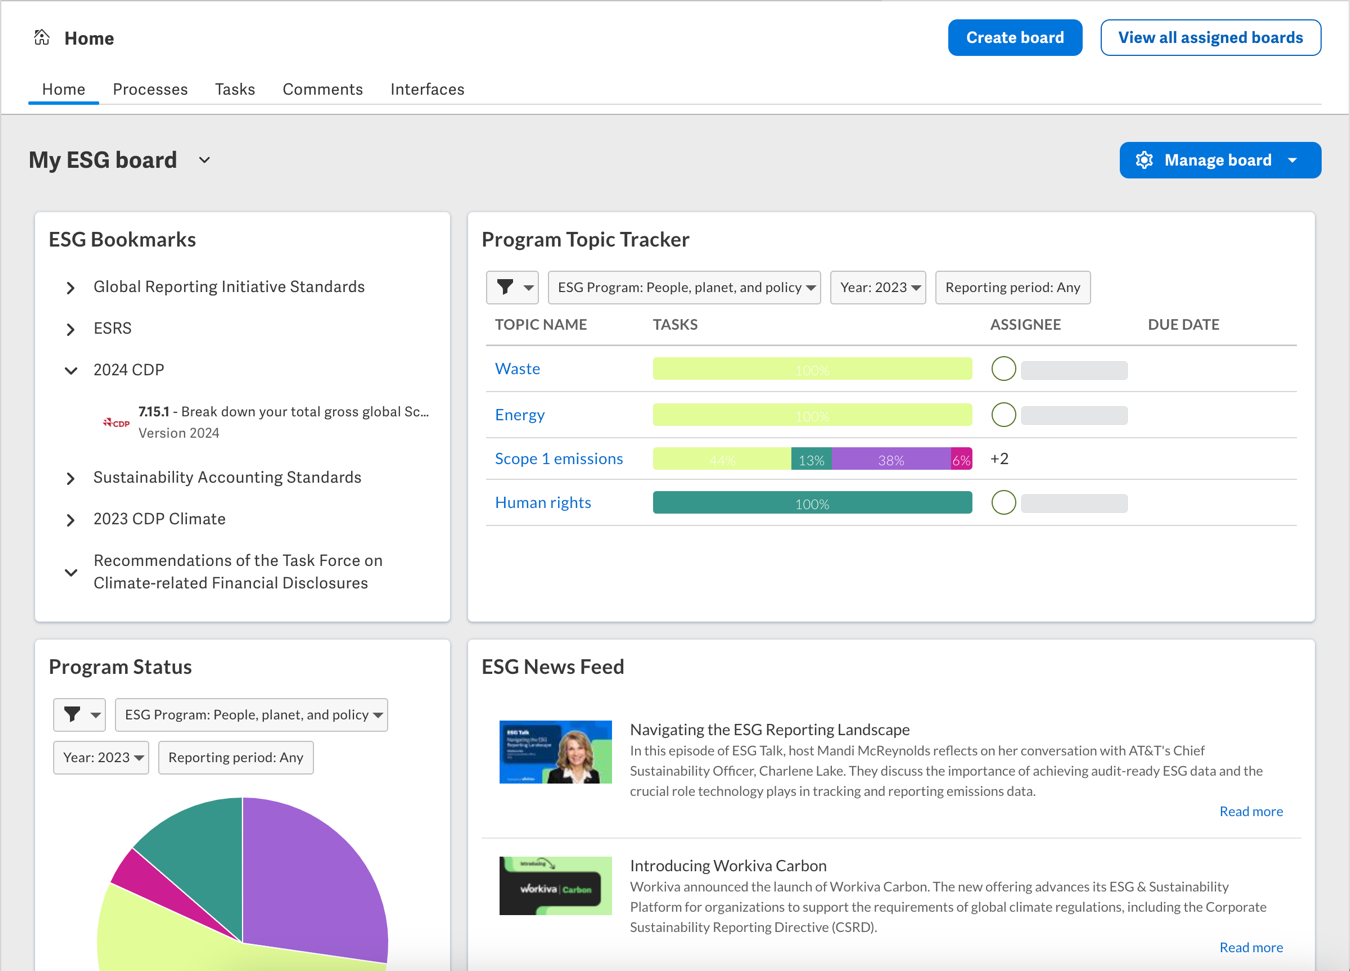Open the My ESG board chevron dropdown

[x=204, y=160]
